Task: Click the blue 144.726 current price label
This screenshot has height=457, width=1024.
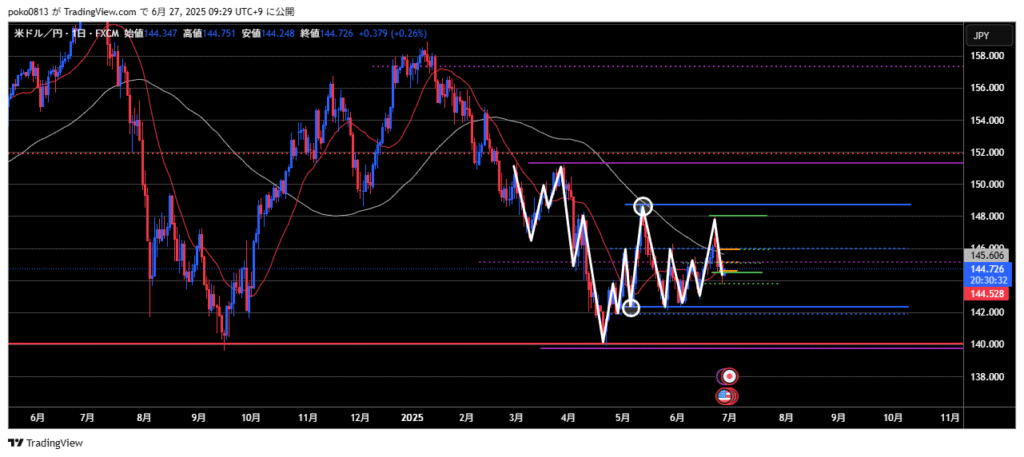Action: (x=986, y=270)
